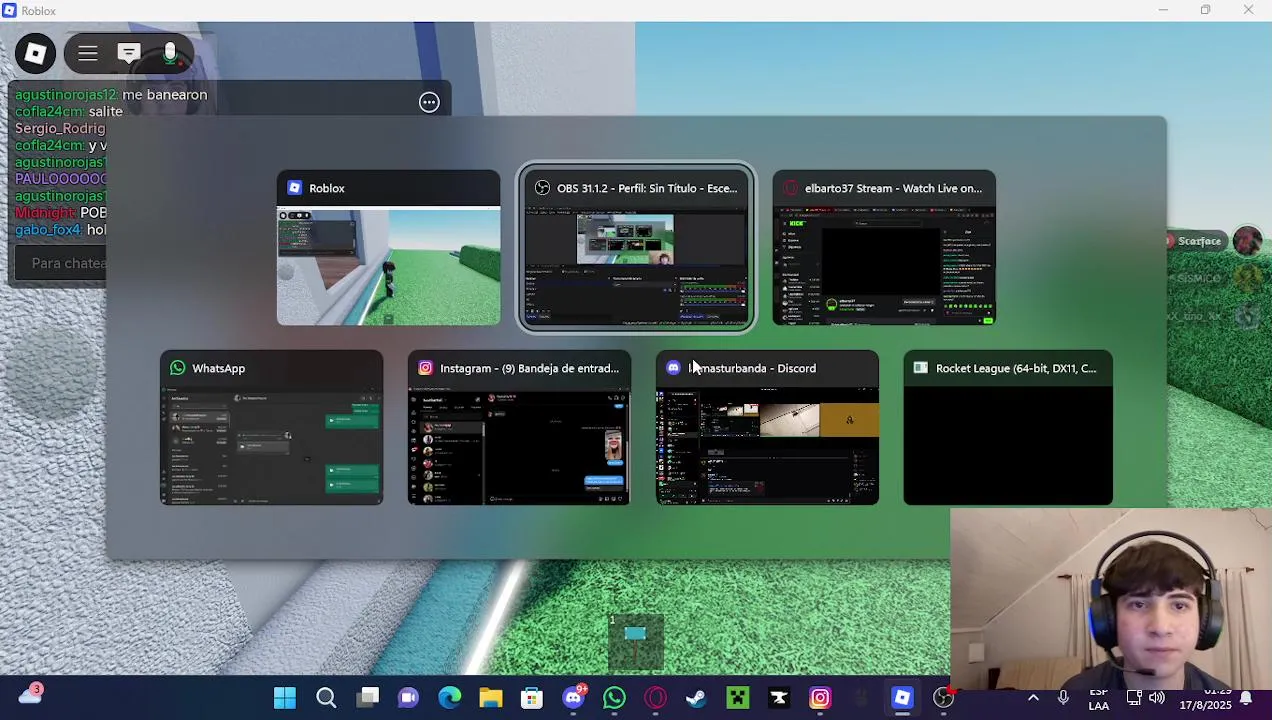This screenshot has width=1272, height=720.
Task: Open the volume icon in the system tray
Action: tap(1157, 698)
